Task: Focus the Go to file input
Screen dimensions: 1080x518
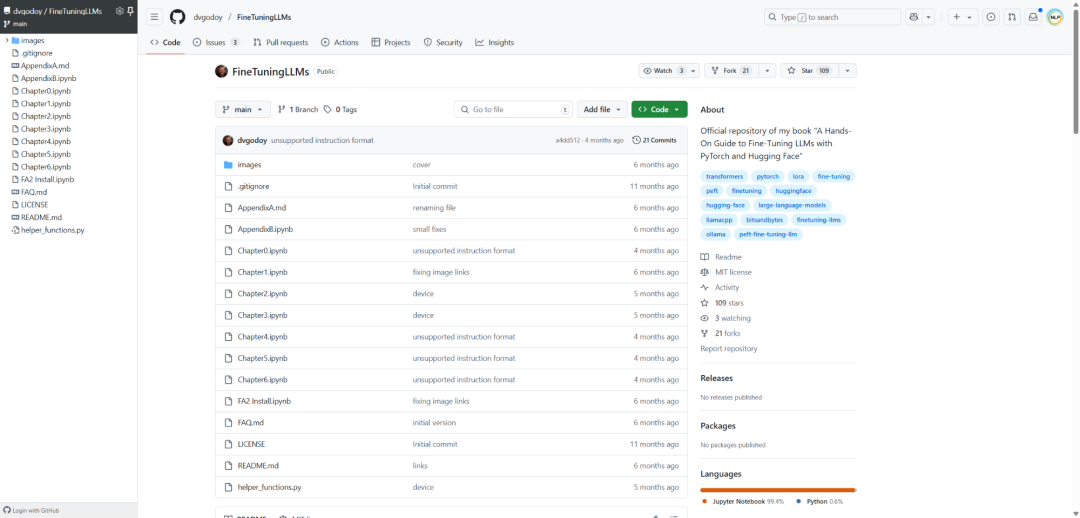Action: coord(513,110)
